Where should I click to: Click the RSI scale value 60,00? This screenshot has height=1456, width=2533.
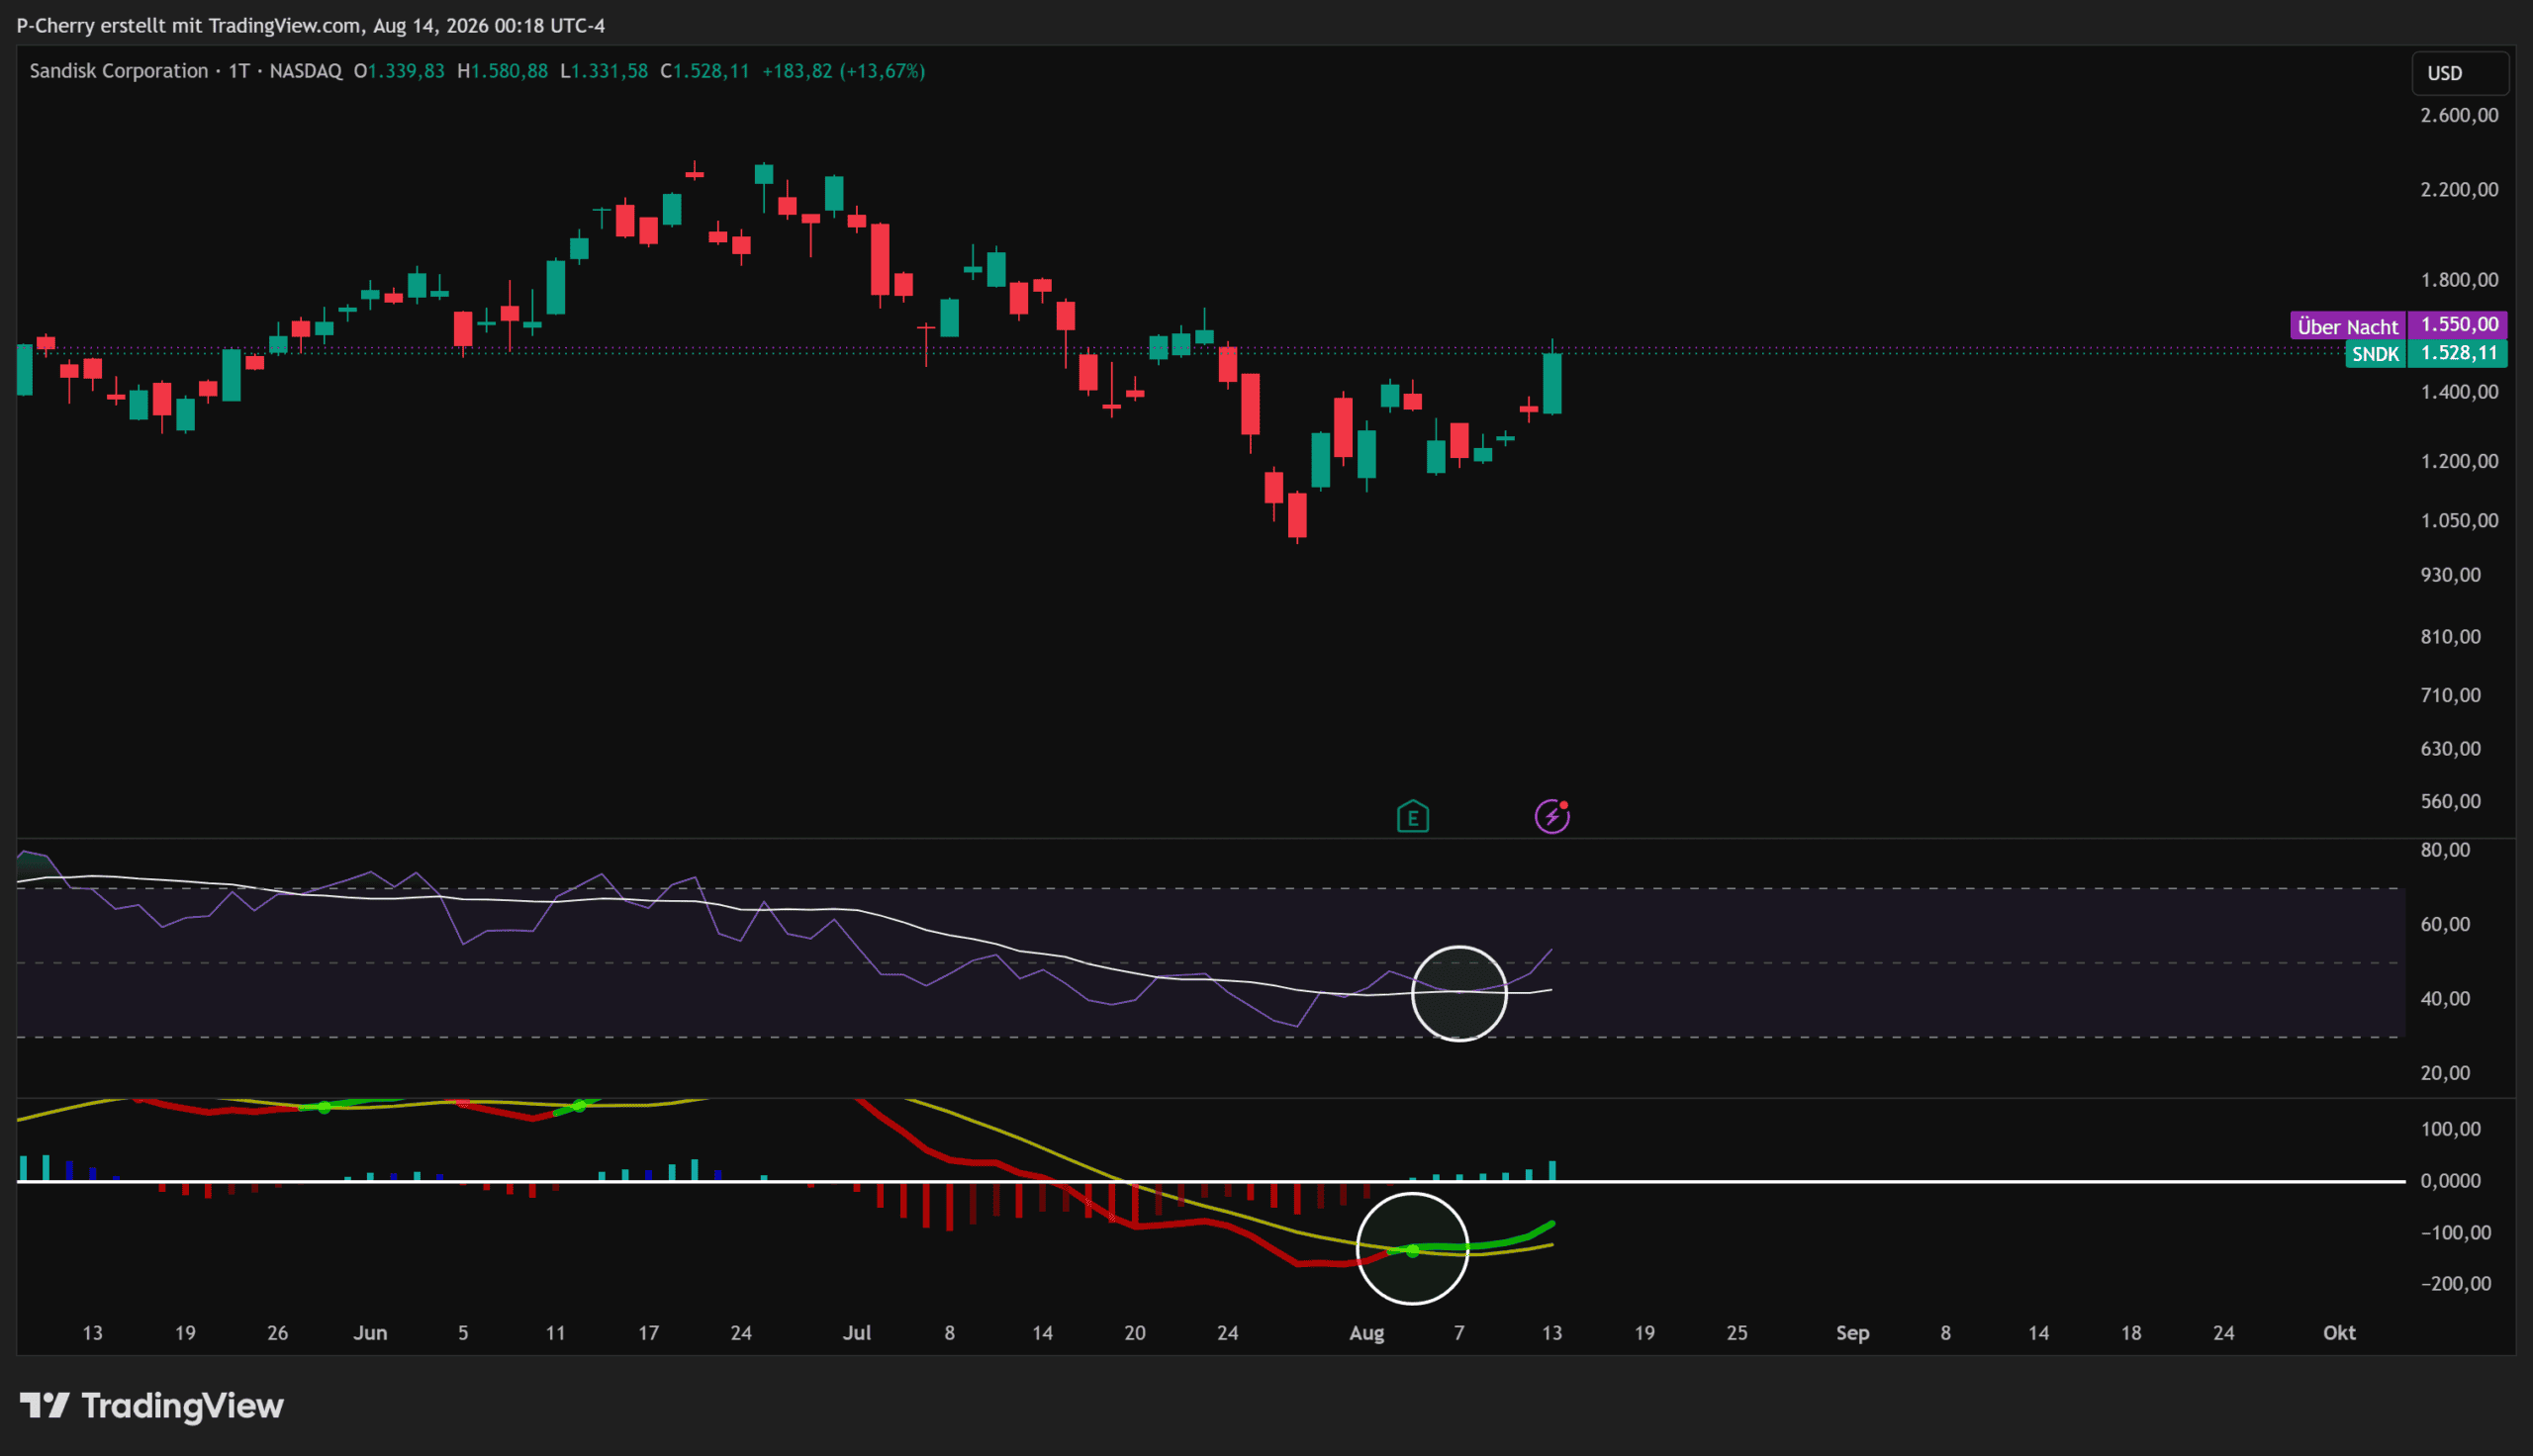(x=2445, y=925)
